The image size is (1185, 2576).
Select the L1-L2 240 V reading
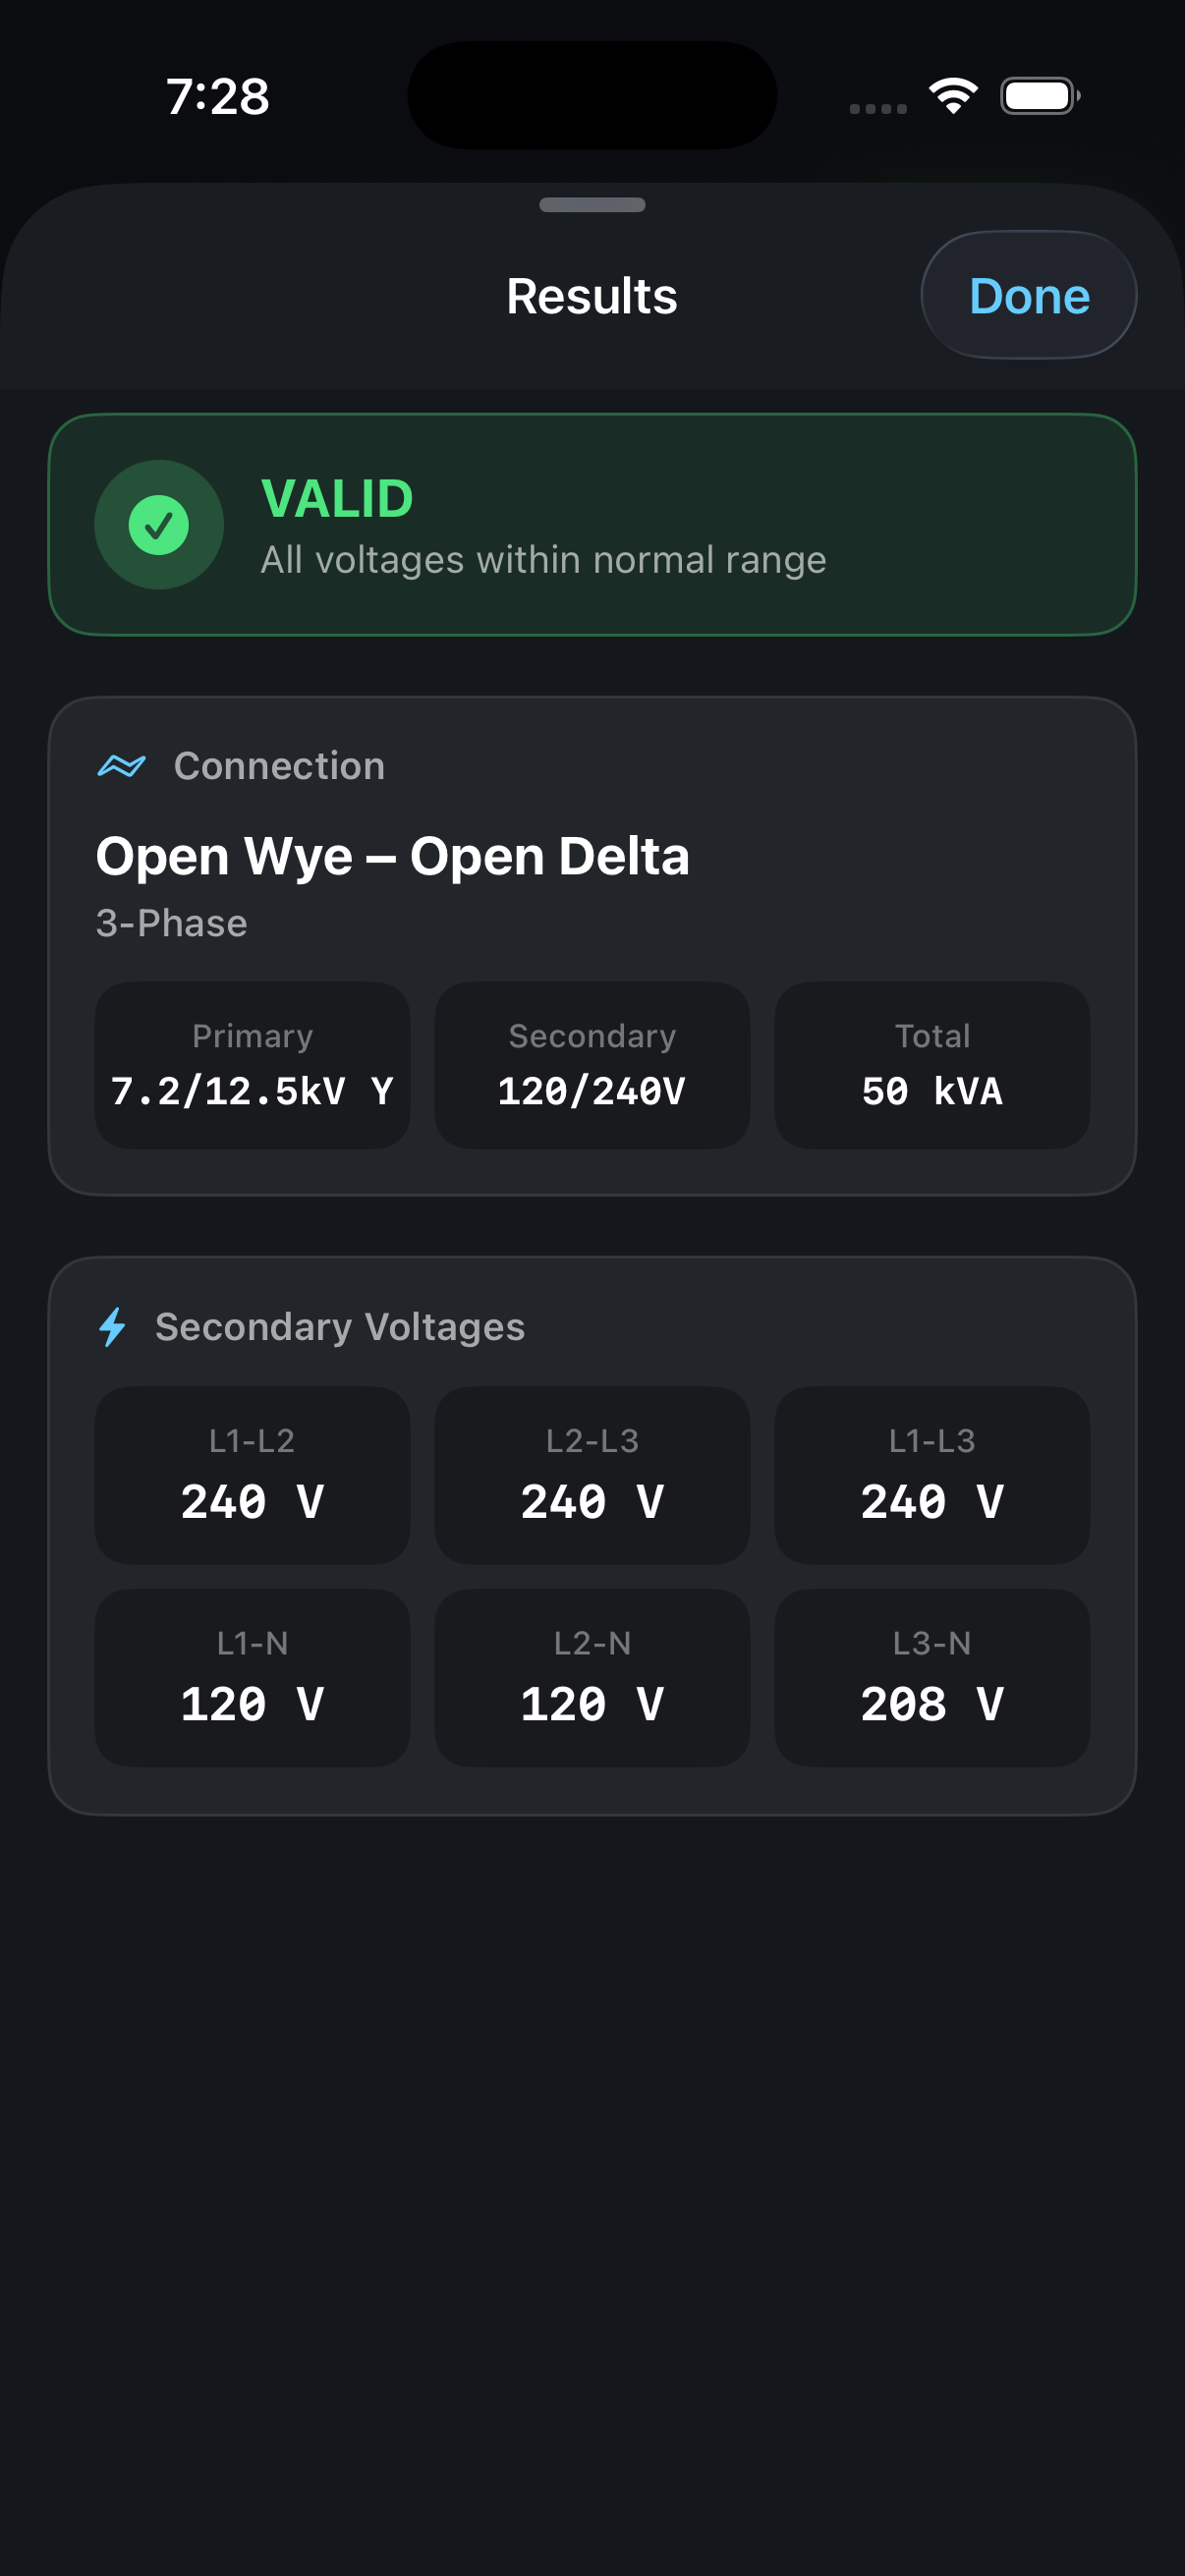click(x=252, y=1475)
